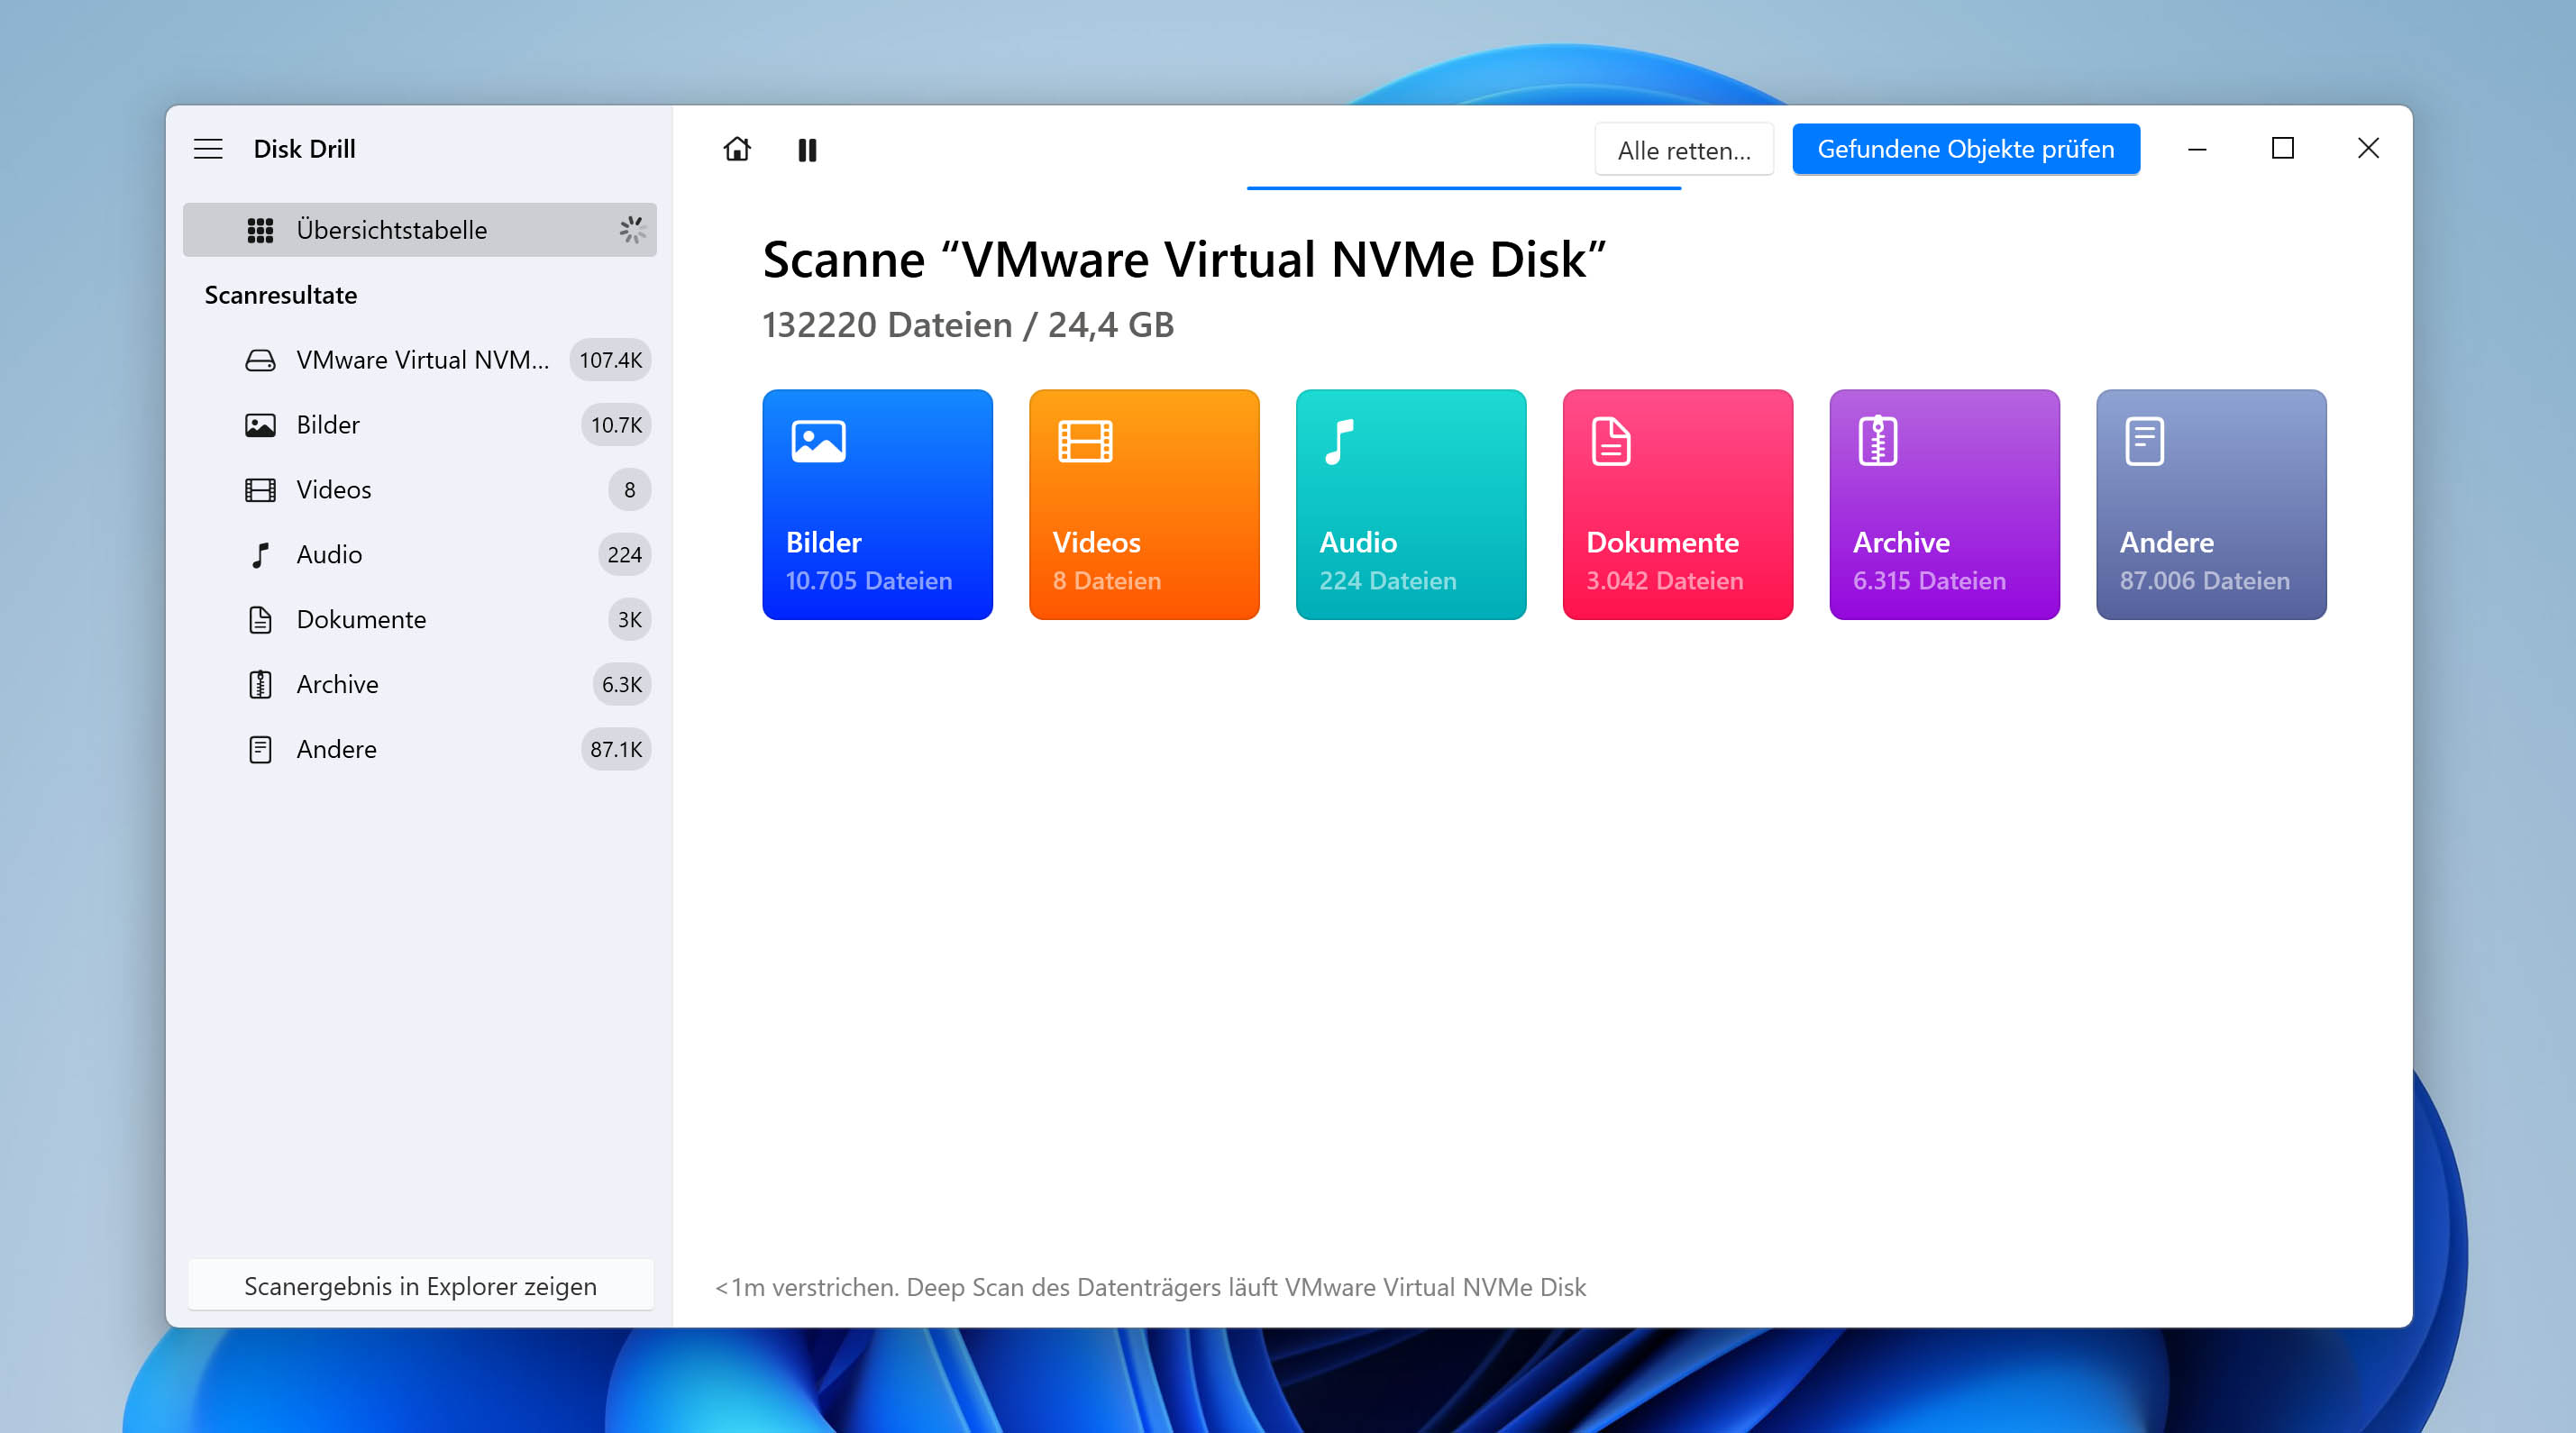Click the sidebar Audio note icon
The width and height of the screenshot is (2576, 1433).
click(x=260, y=555)
